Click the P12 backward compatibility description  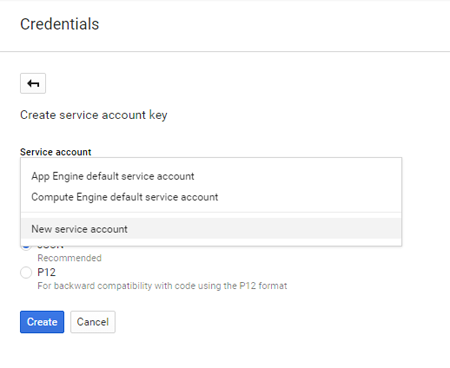(x=162, y=286)
